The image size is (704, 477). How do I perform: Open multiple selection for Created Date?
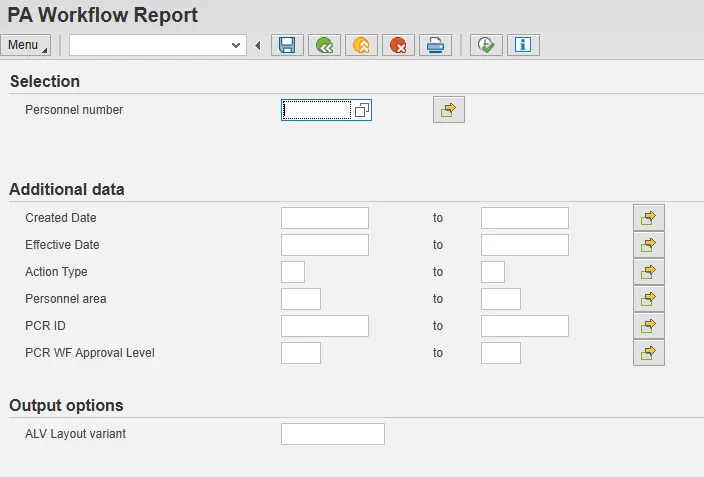648,217
